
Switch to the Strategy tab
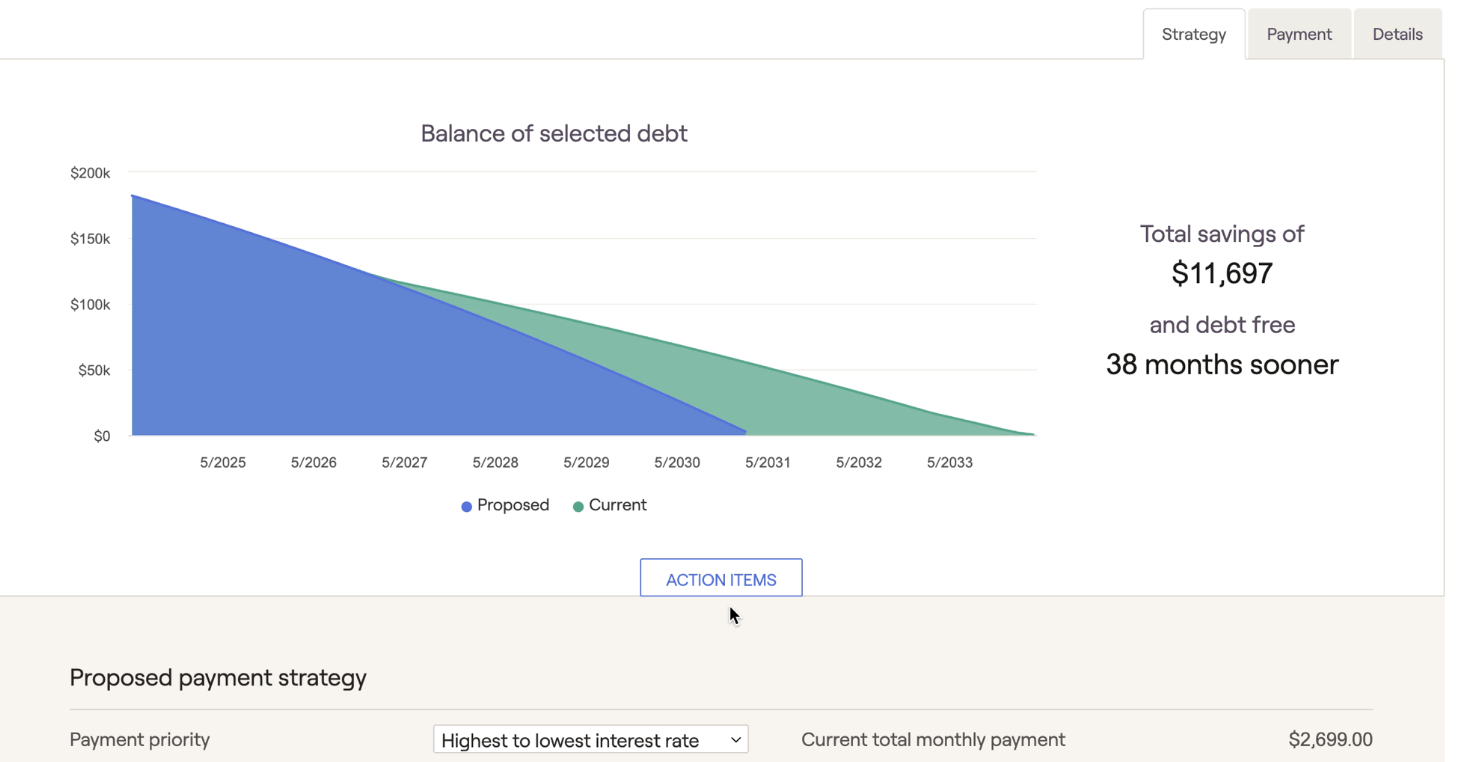tap(1193, 34)
